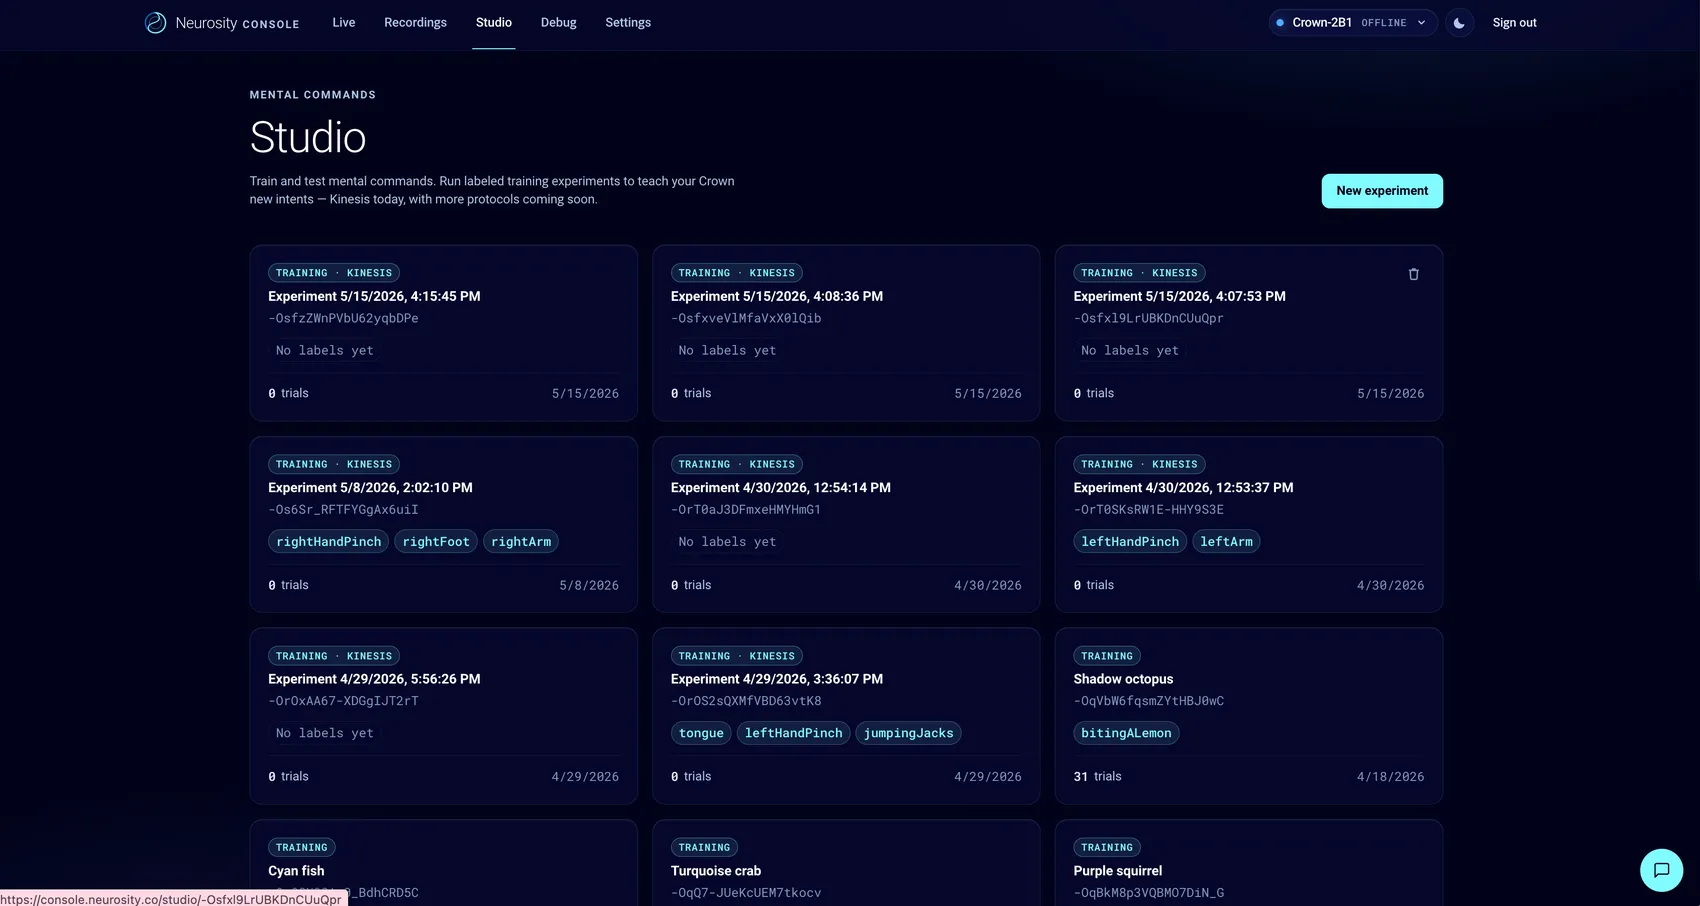
Task: Click '0 trials' on the 3:36:07 PM experiment
Action: coord(691,777)
